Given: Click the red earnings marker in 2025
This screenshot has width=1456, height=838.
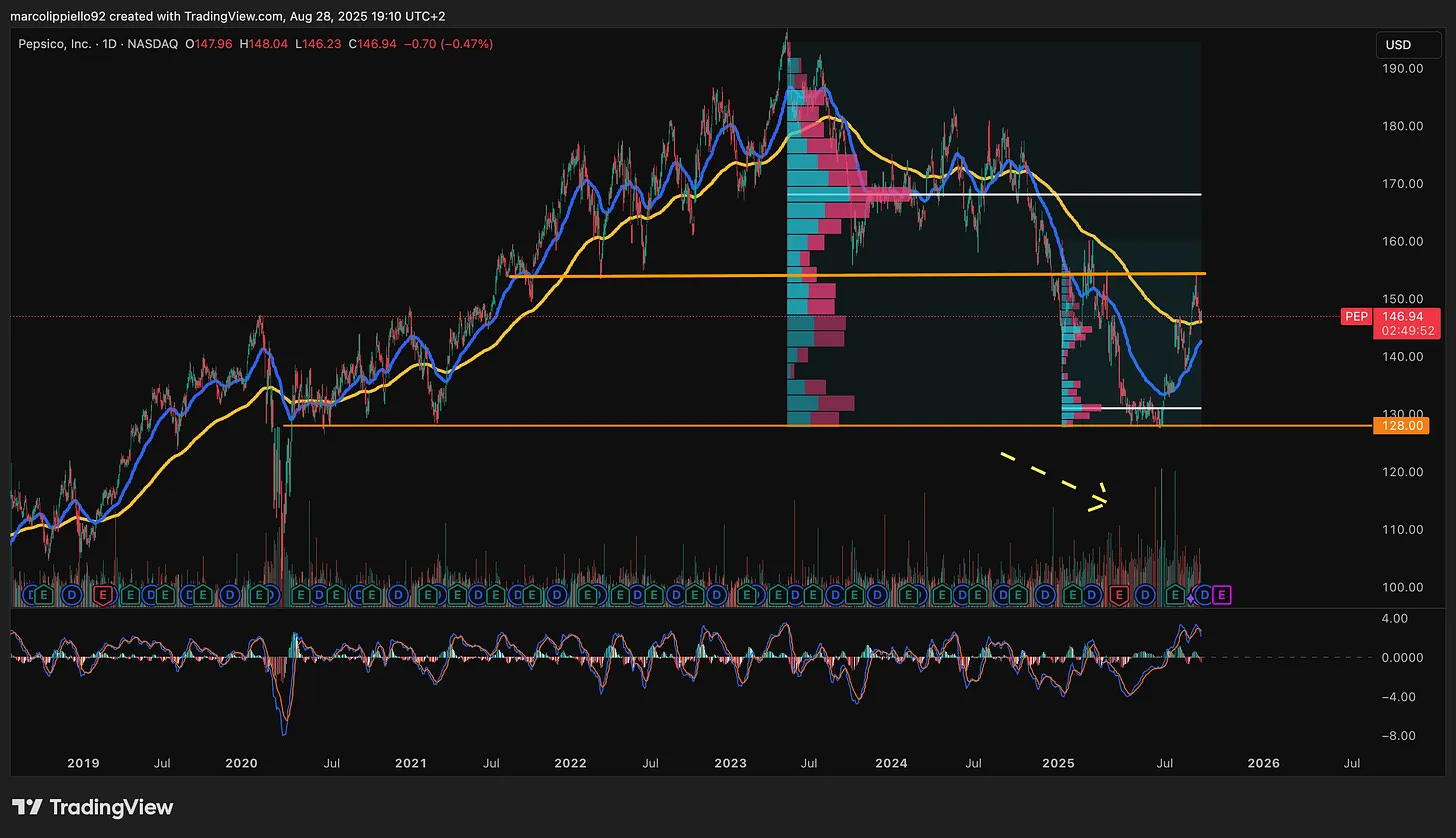Looking at the screenshot, I should click(x=1119, y=595).
